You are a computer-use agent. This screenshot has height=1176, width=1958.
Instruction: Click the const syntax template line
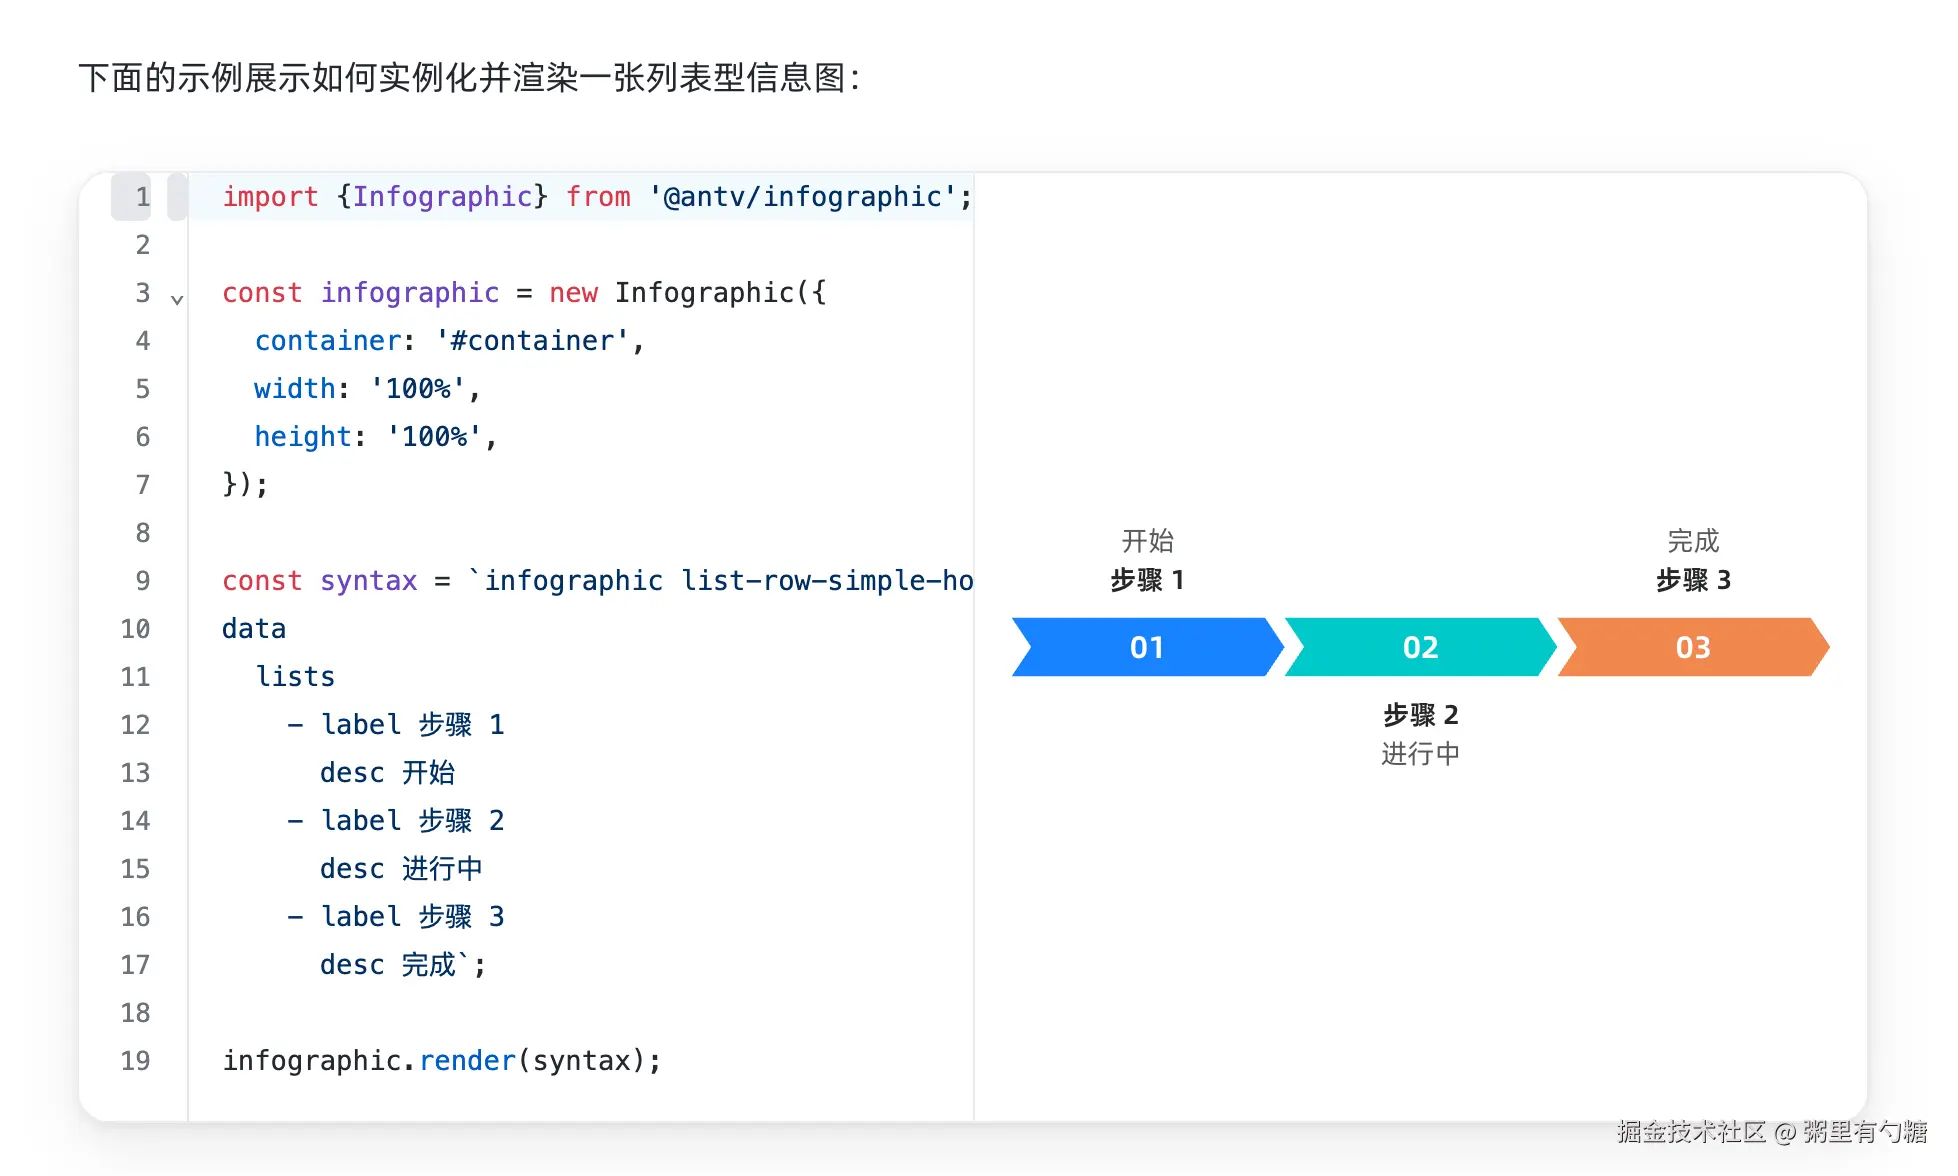click(597, 581)
